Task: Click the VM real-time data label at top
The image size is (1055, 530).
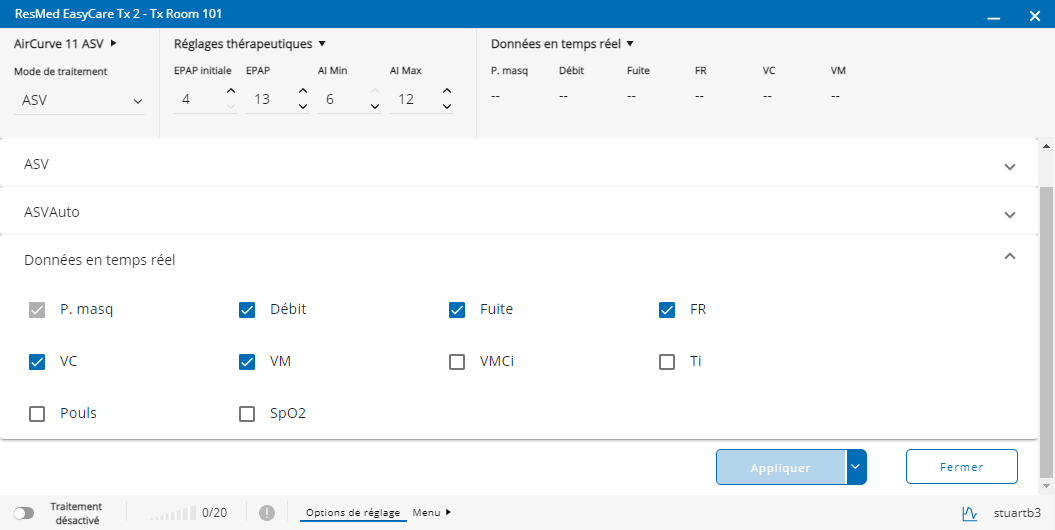Action: pos(838,70)
